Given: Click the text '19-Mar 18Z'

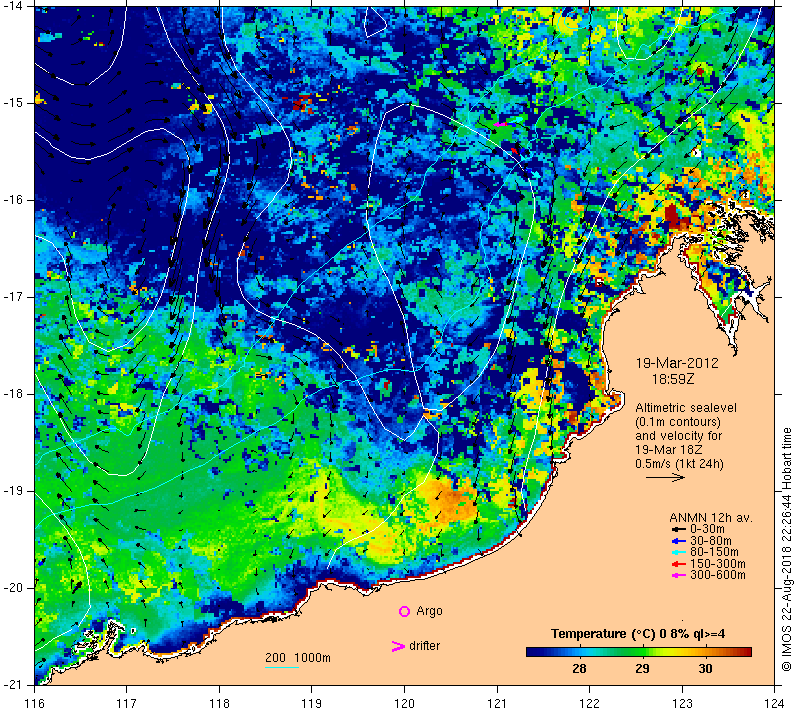Looking at the screenshot, I should pos(668,450).
